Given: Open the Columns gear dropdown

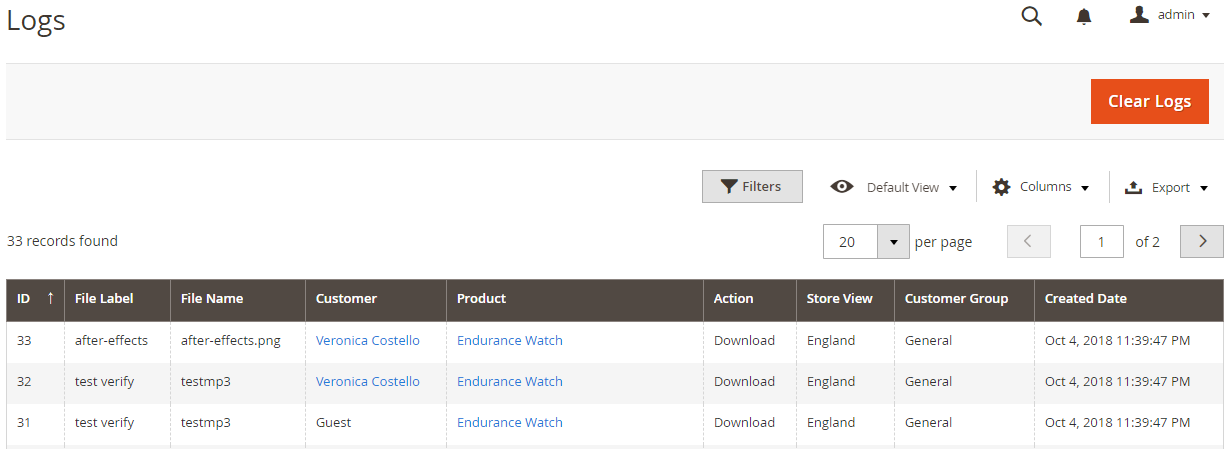Looking at the screenshot, I should point(1041,187).
